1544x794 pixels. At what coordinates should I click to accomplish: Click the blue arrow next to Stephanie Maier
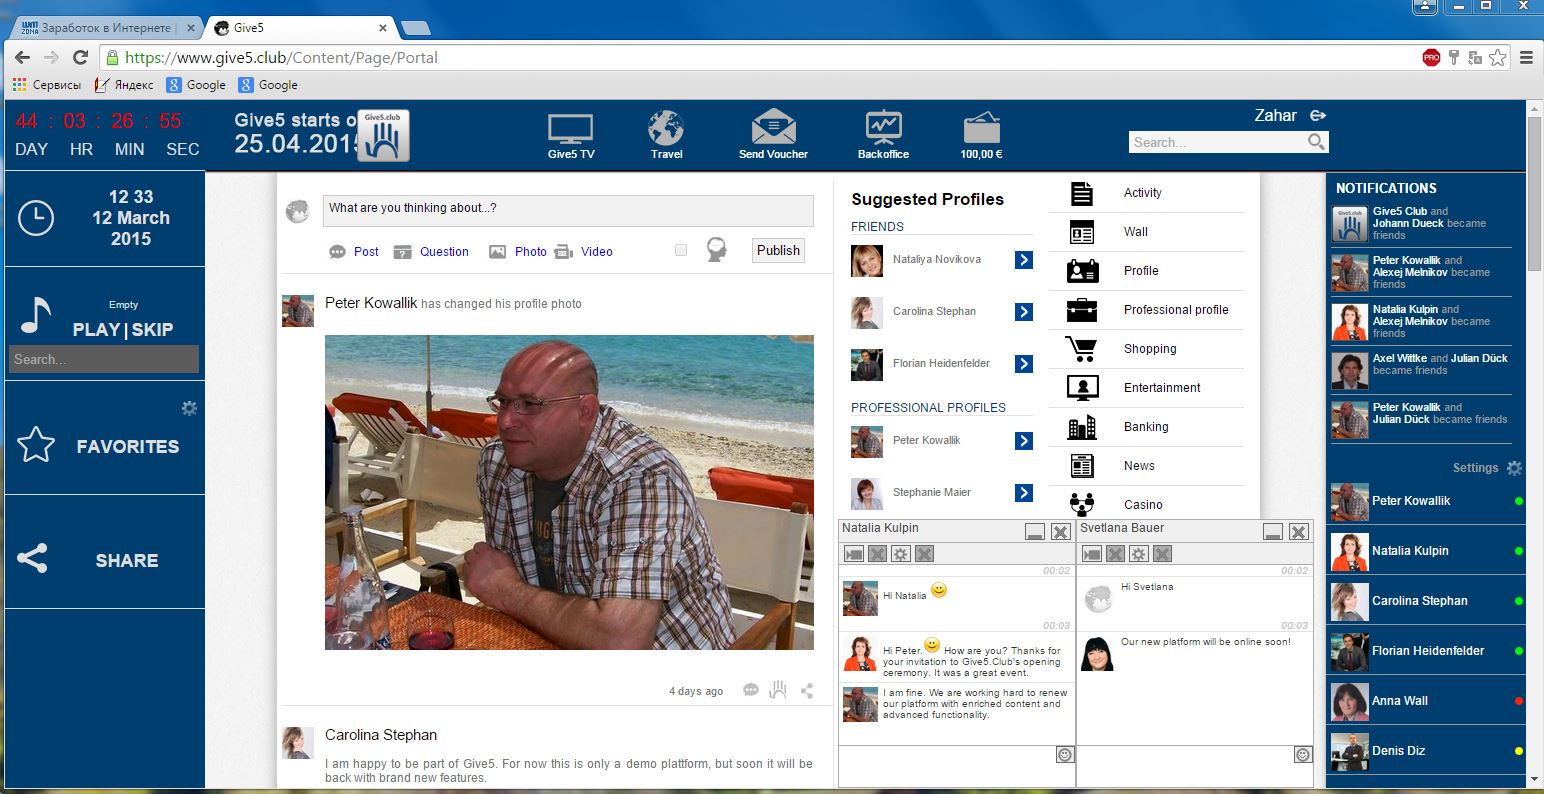coord(1023,492)
